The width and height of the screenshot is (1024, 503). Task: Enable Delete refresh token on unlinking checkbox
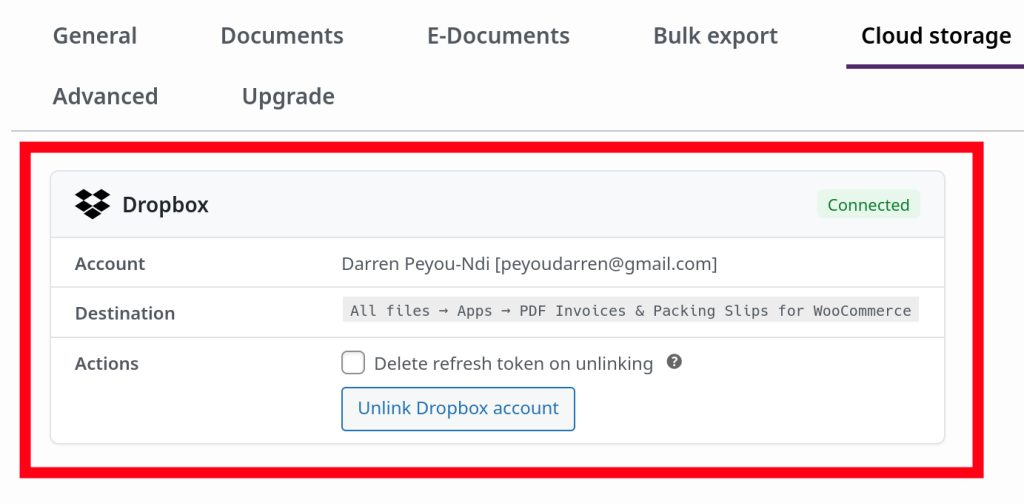pyautogui.click(x=353, y=363)
